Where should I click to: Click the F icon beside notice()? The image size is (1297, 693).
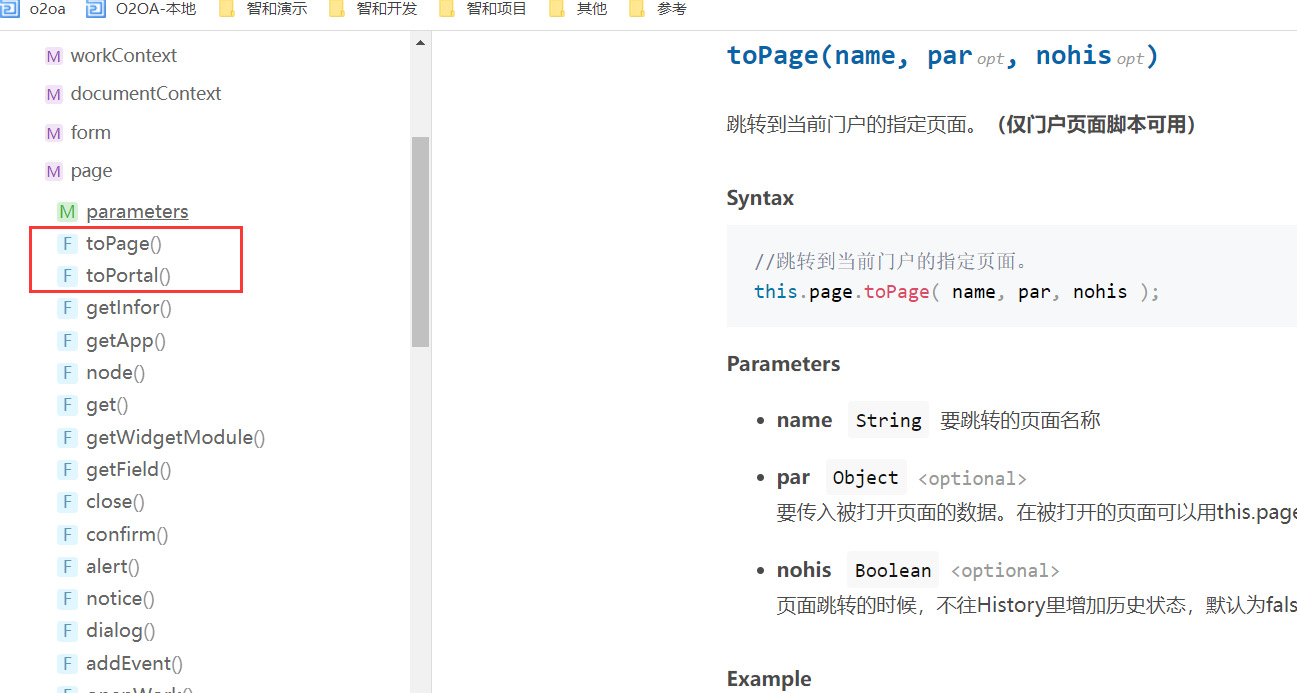pyautogui.click(x=67, y=598)
